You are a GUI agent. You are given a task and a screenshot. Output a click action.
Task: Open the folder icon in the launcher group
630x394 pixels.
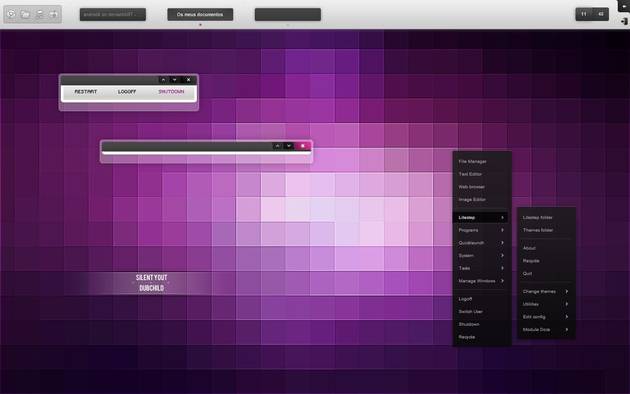pos(25,14)
